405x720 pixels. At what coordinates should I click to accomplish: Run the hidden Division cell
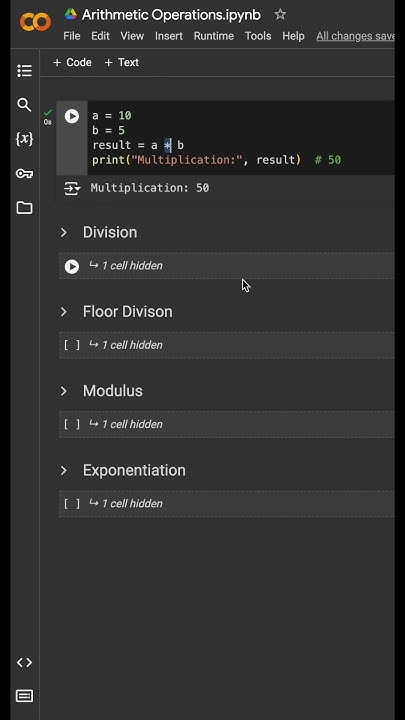[72, 266]
